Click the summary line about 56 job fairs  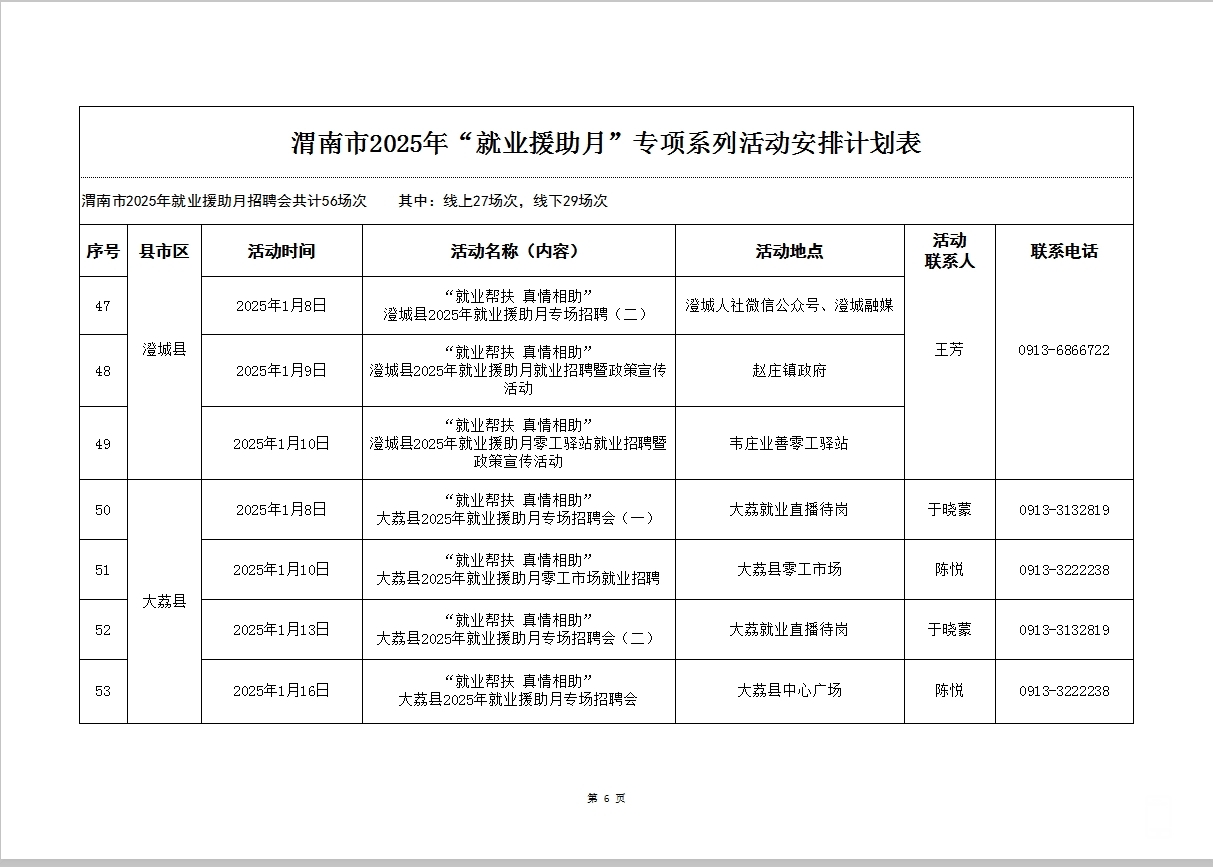pos(344,201)
